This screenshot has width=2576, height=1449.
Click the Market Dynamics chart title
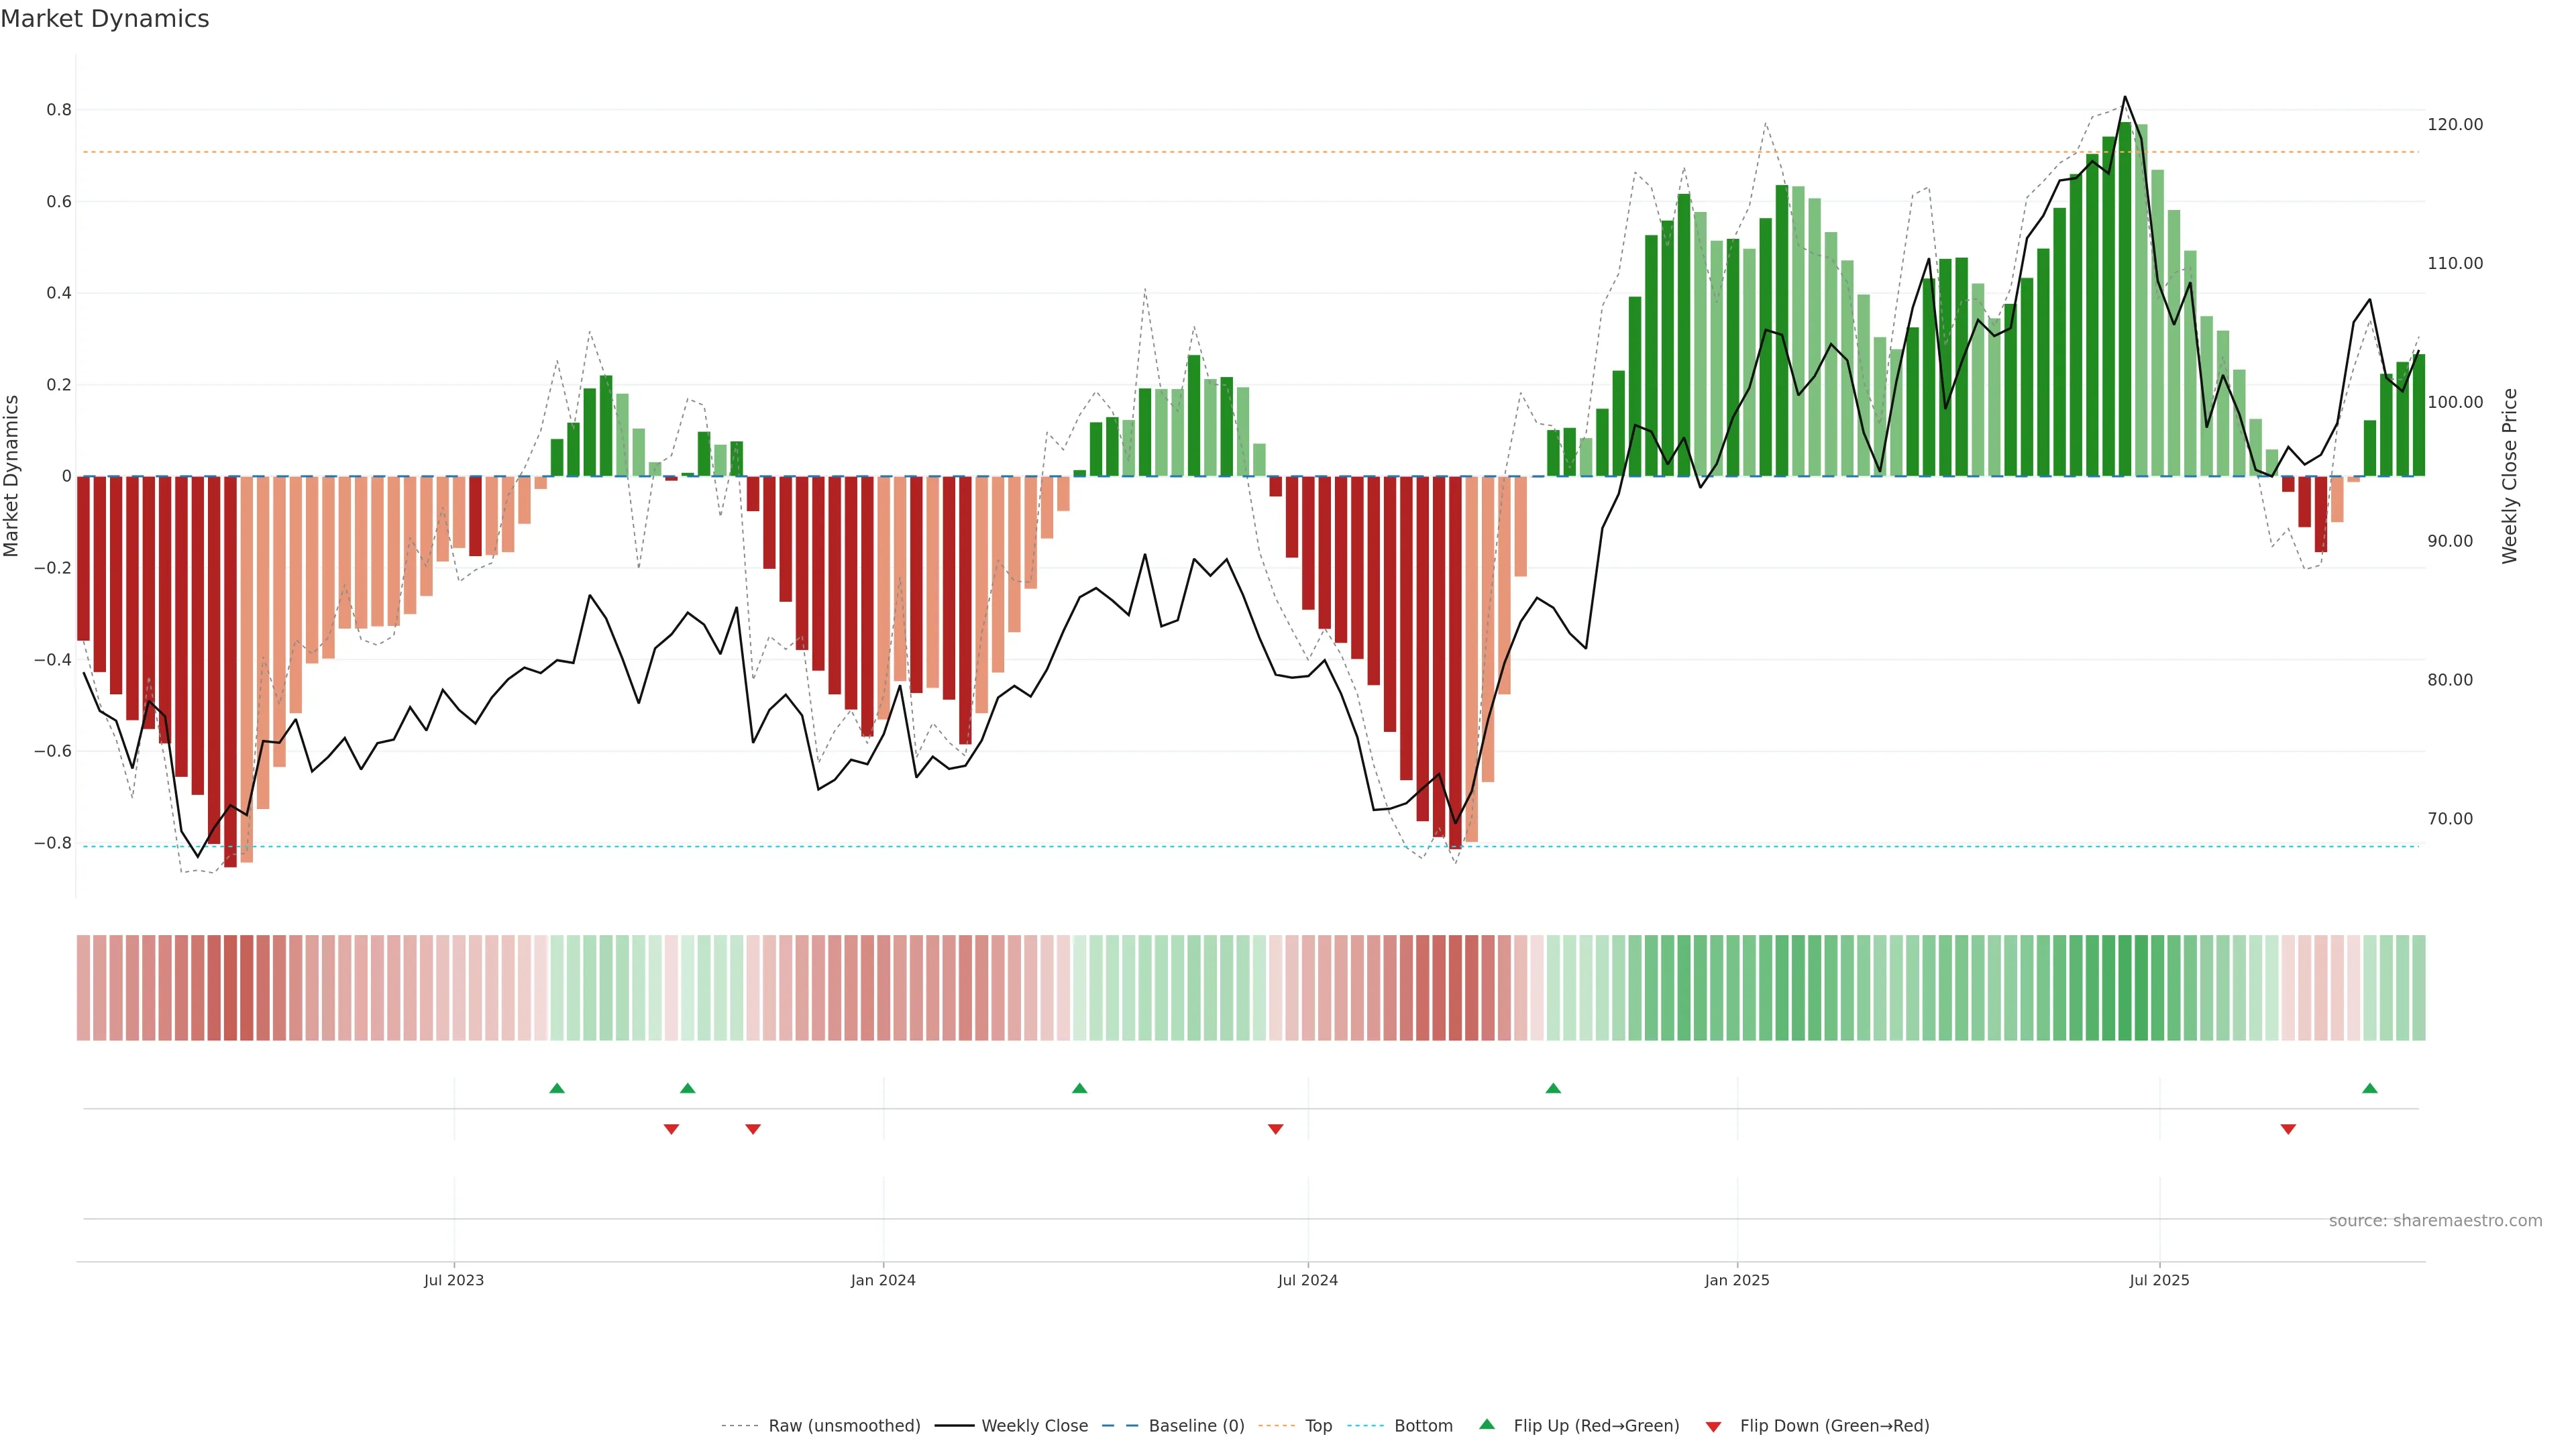[105, 19]
